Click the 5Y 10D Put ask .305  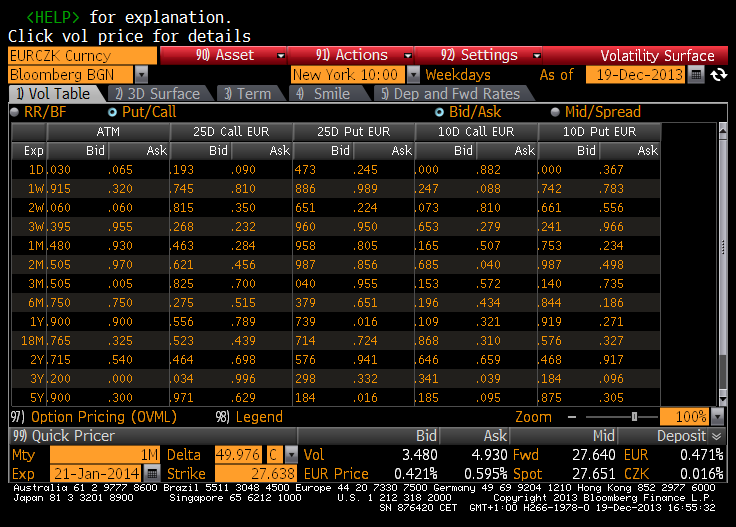point(611,398)
